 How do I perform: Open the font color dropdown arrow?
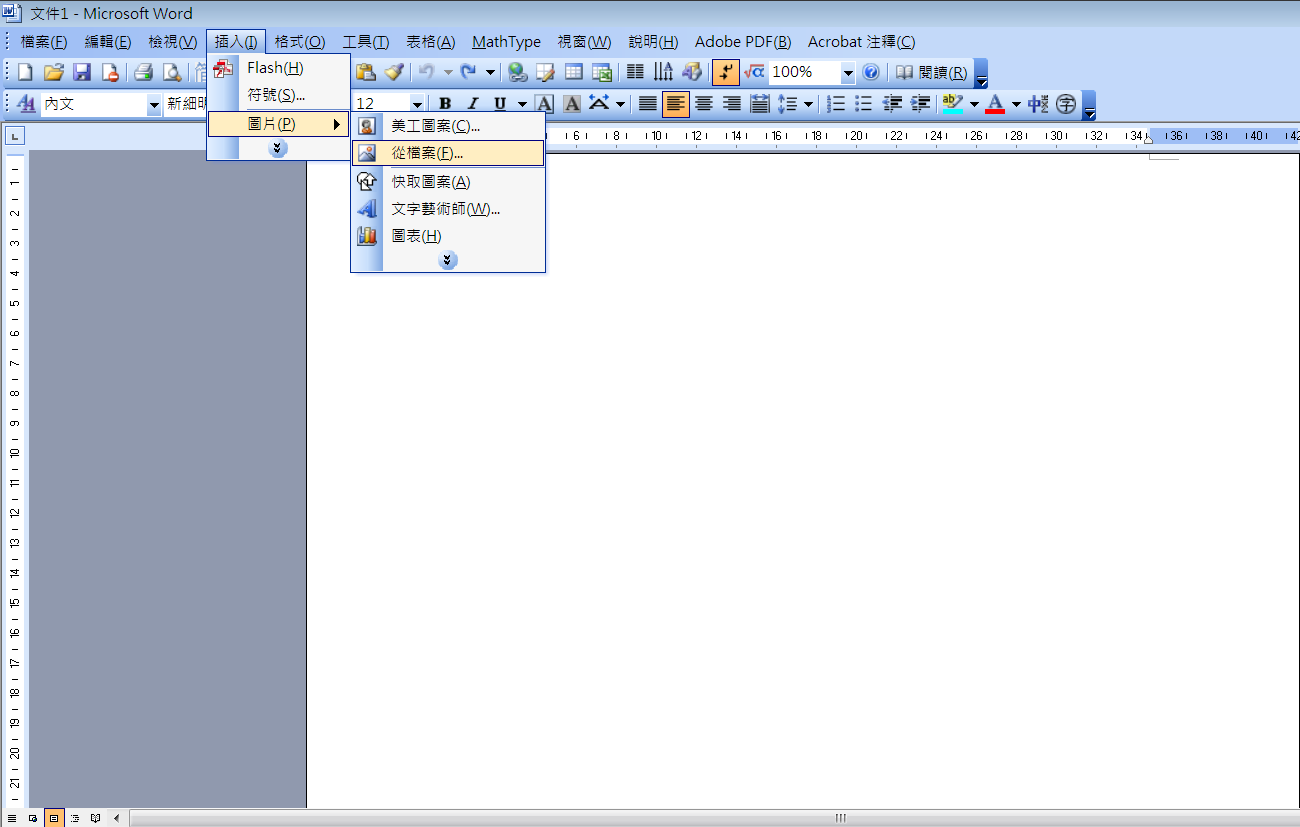(1016, 104)
